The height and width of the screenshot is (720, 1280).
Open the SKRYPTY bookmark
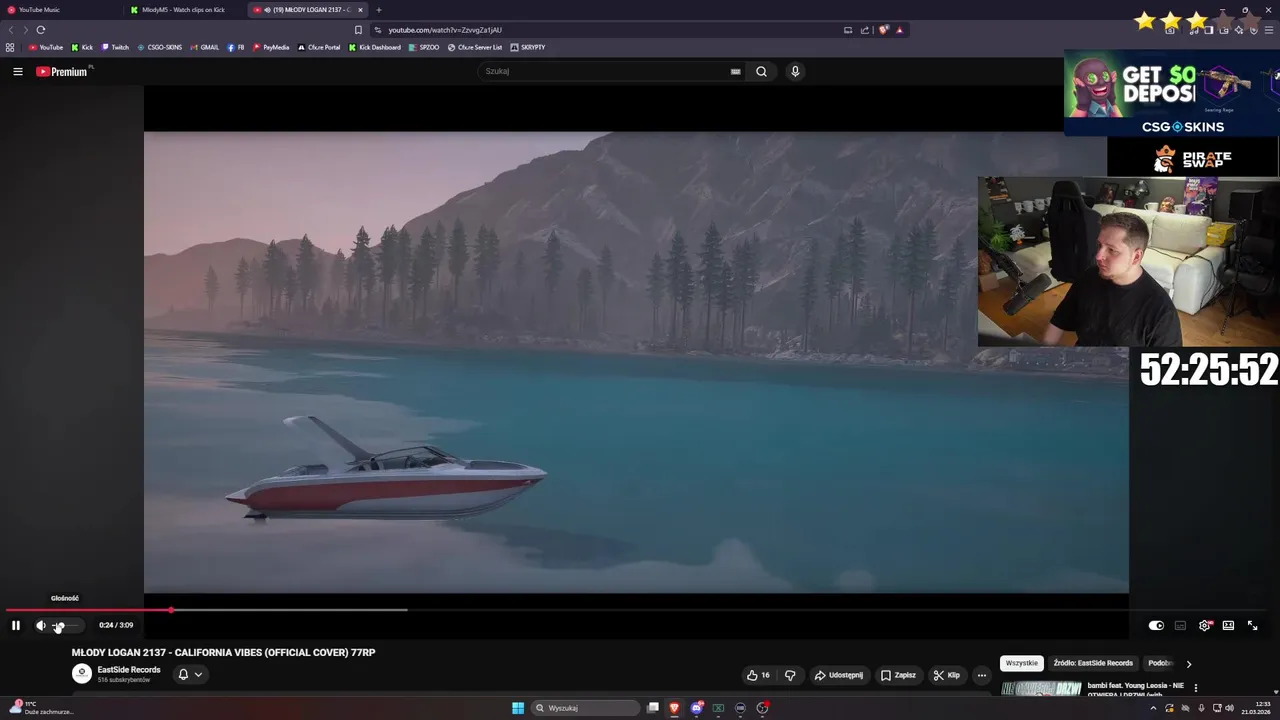(528, 47)
